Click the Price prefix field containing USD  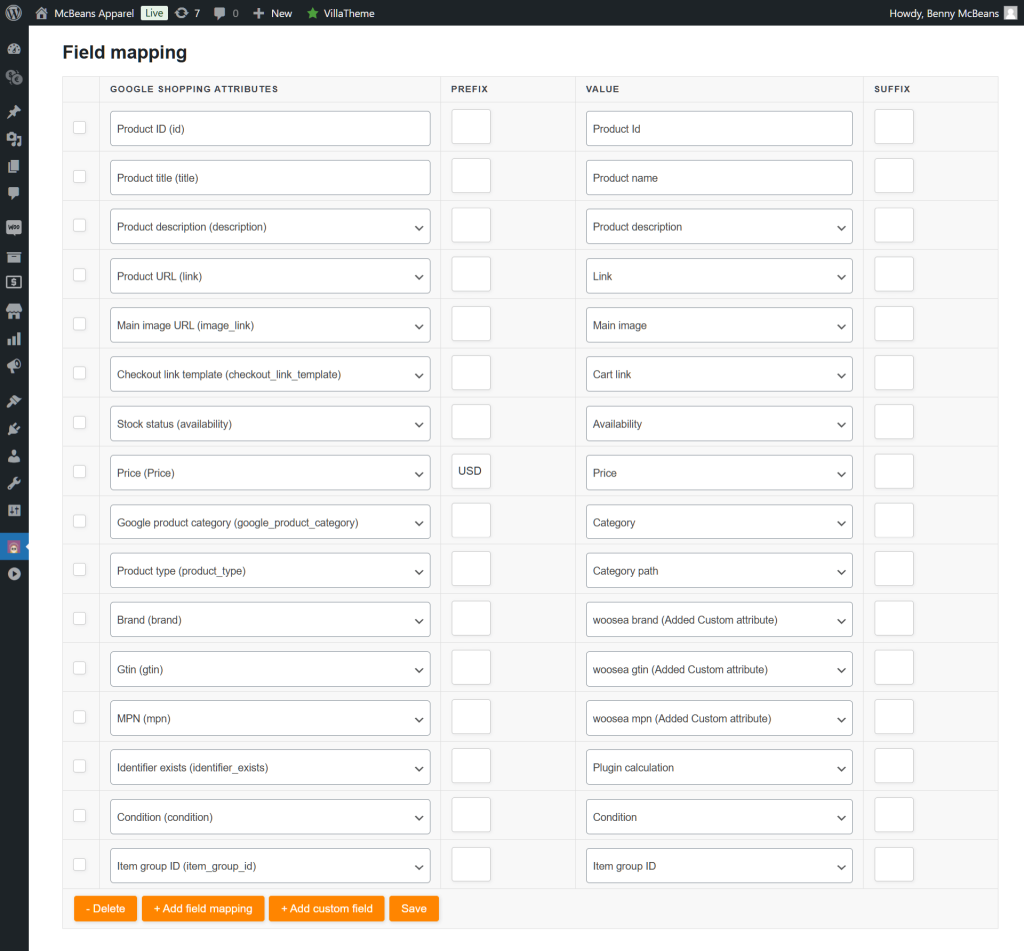click(471, 472)
